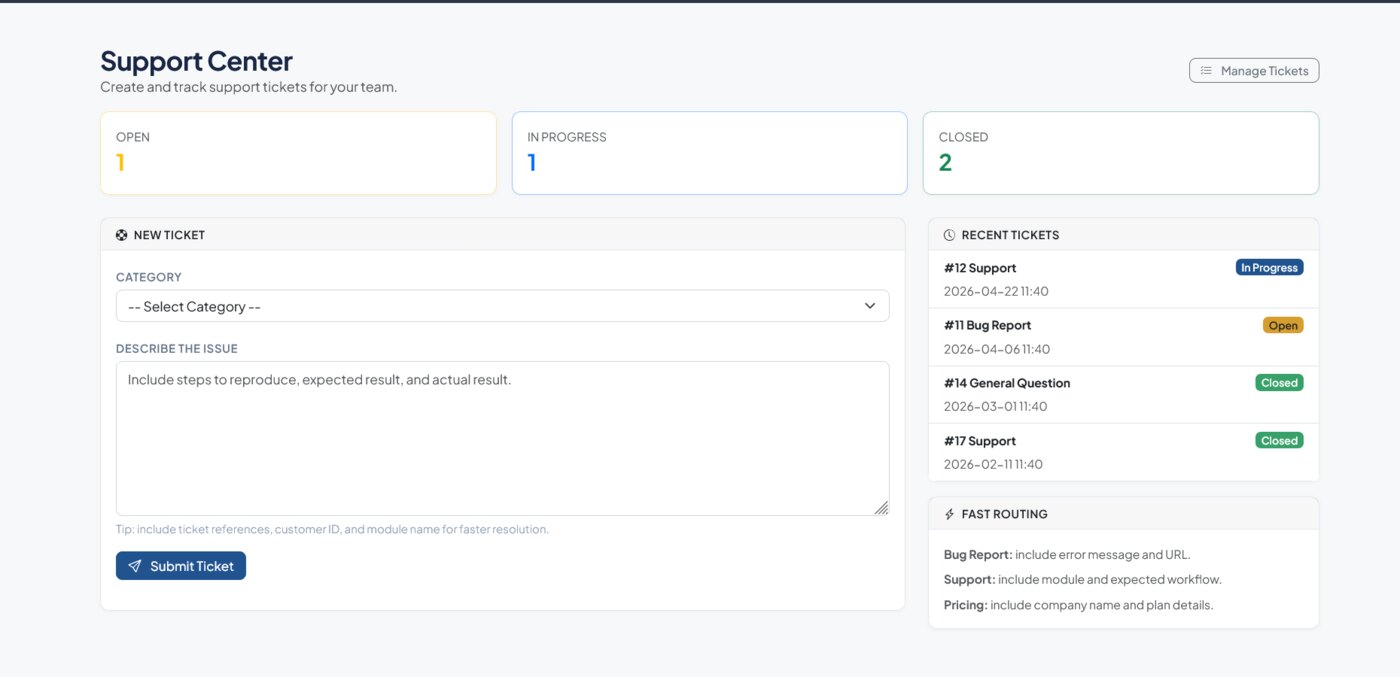
Task: Select the CLOSED status summary card
Action: click(1121, 152)
